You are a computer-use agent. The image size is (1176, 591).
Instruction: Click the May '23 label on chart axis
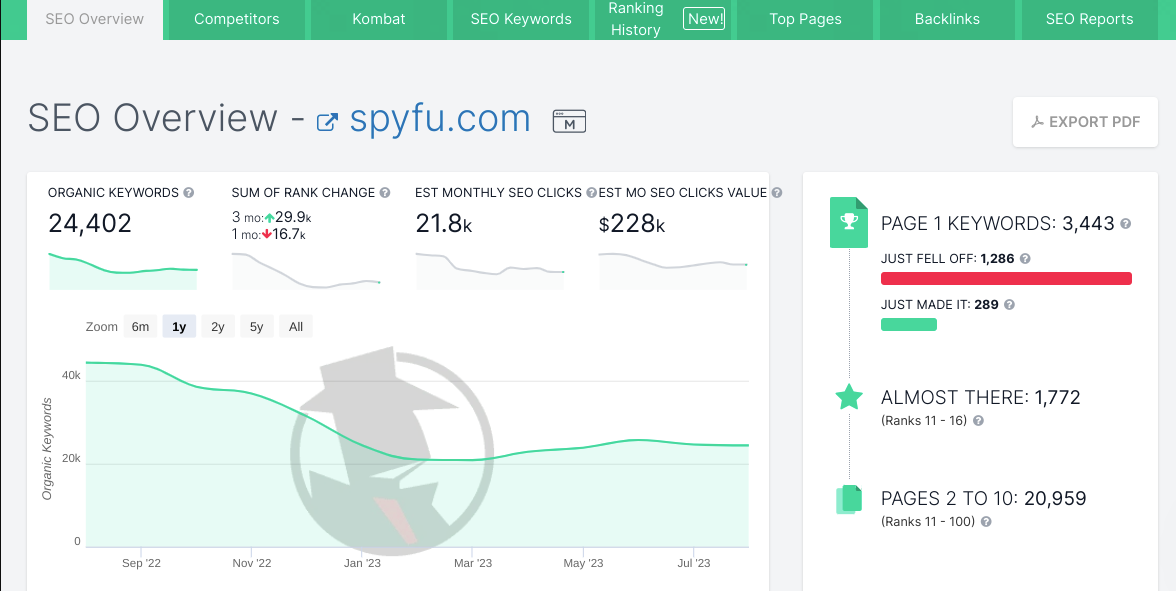584,563
